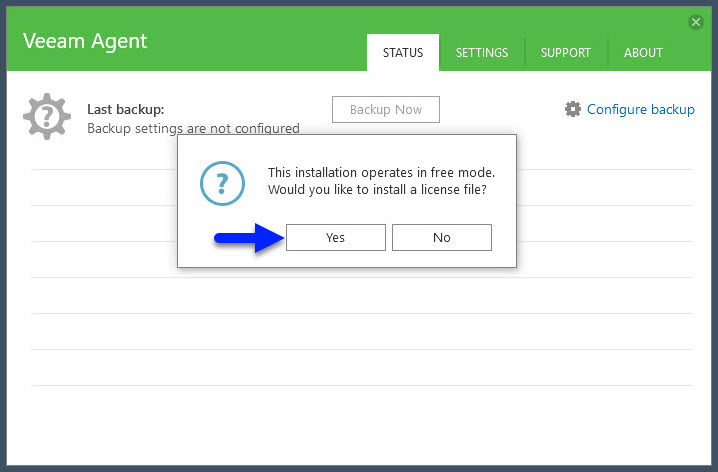This screenshot has width=718, height=472.
Task: Click 'Backup settings are not configured' text
Action: point(193,128)
